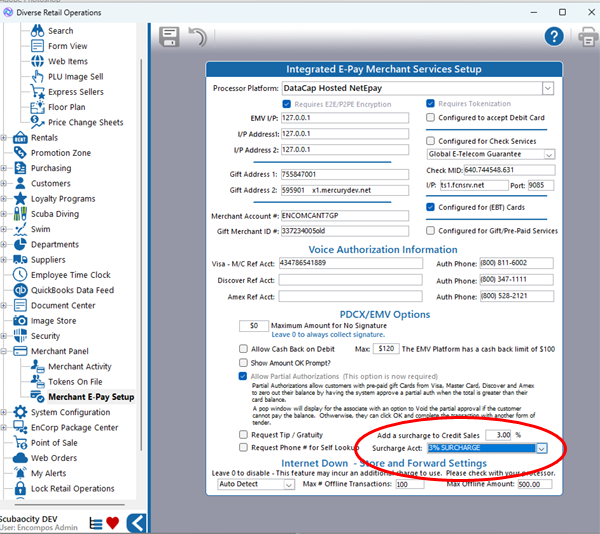This screenshot has width=600, height=534.
Task: Select Lock Retail Operations entry
Action: pyautogui.click(x=72, y=488)
